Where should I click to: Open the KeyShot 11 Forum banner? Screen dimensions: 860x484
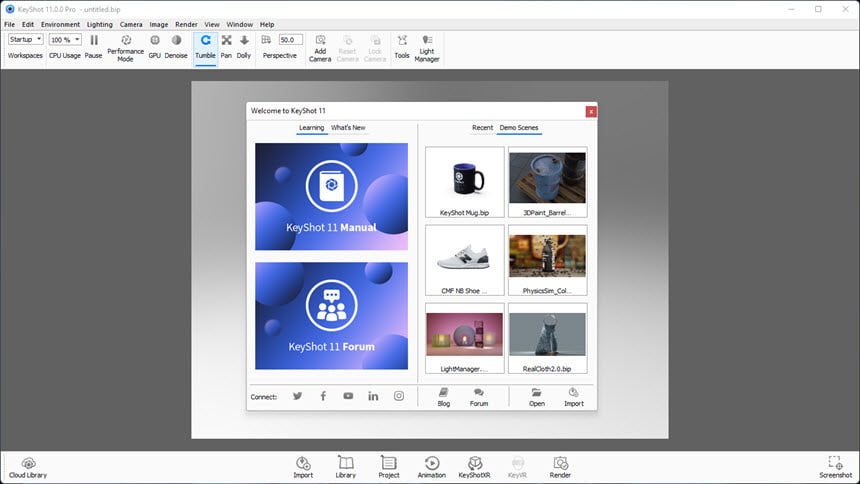click(x=331, y=316)
